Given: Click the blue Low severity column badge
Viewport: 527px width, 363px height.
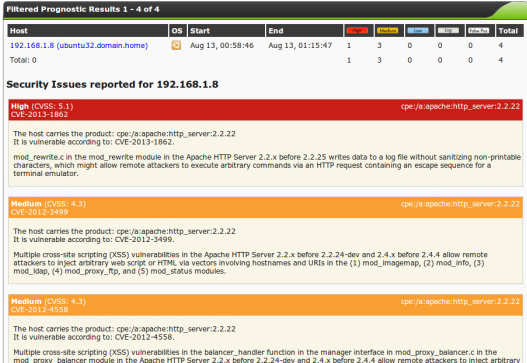Looking at the screenshot, I should [418, 31].
